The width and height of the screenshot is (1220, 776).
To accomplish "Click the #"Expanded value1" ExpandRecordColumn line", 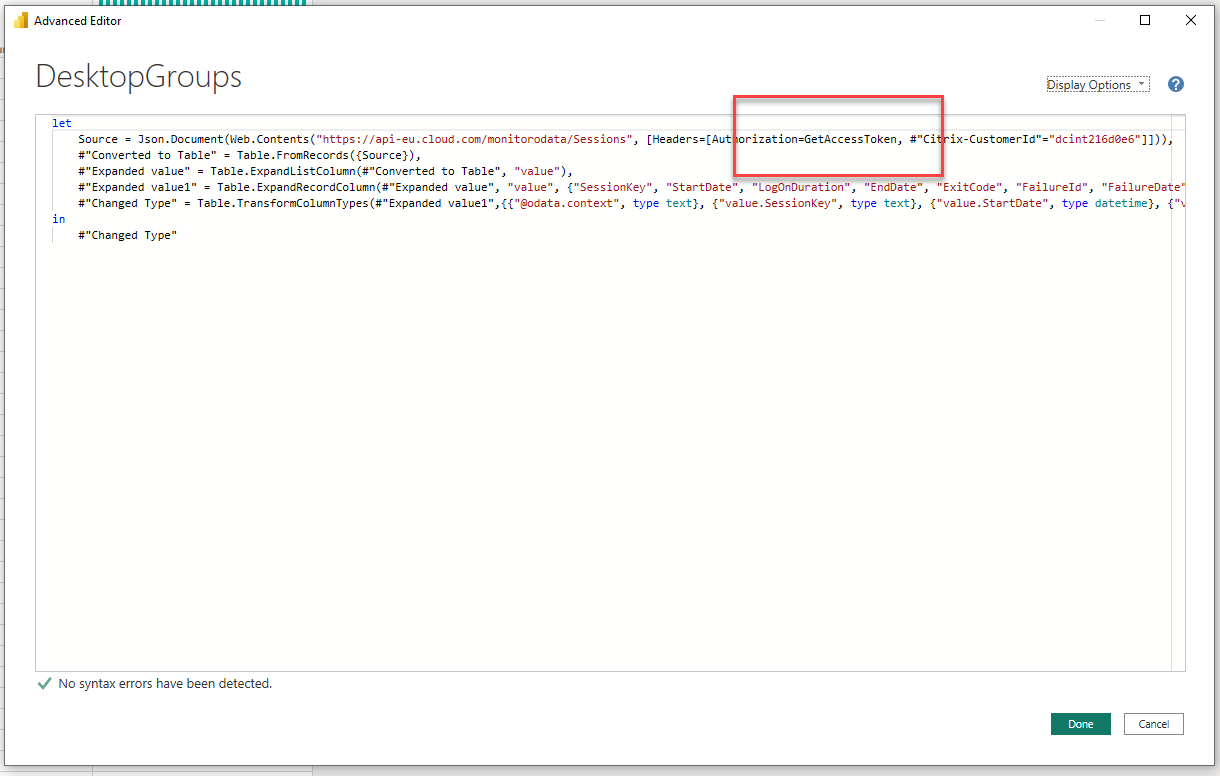I will [x=631, y=187].
